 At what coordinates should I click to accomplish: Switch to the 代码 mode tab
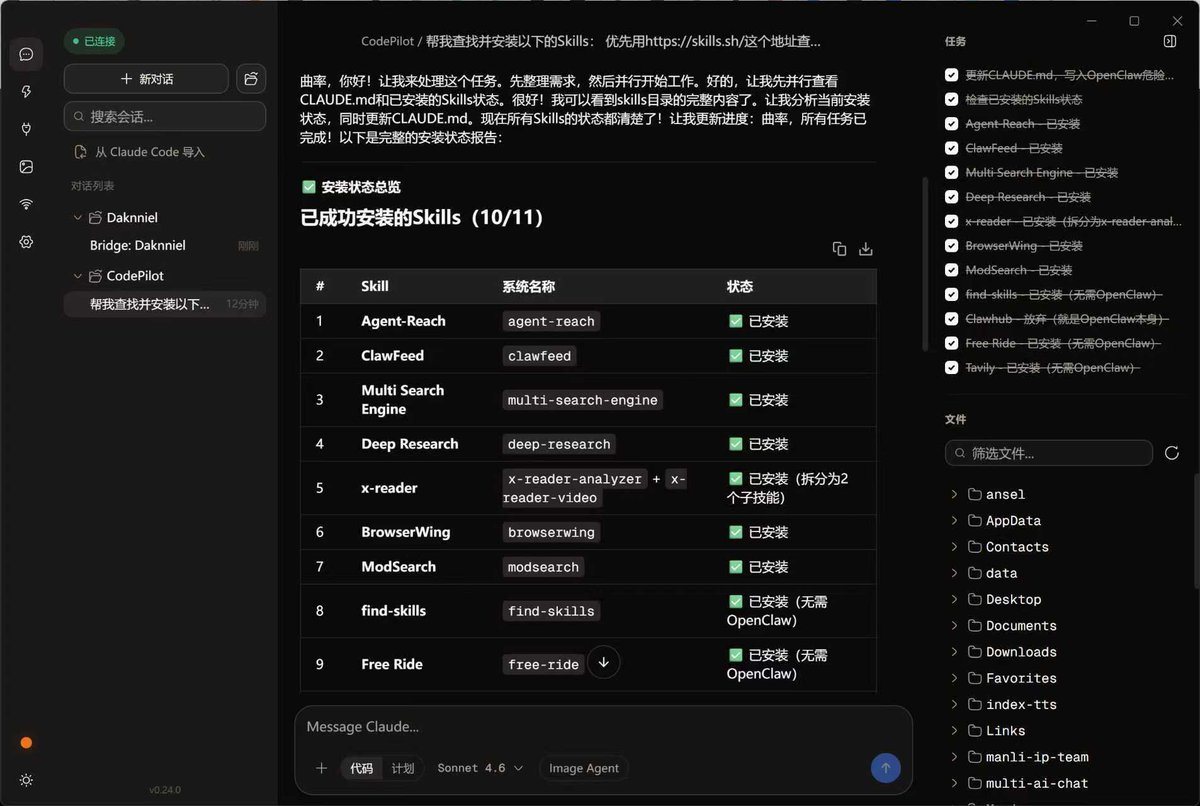click(361, 768)
